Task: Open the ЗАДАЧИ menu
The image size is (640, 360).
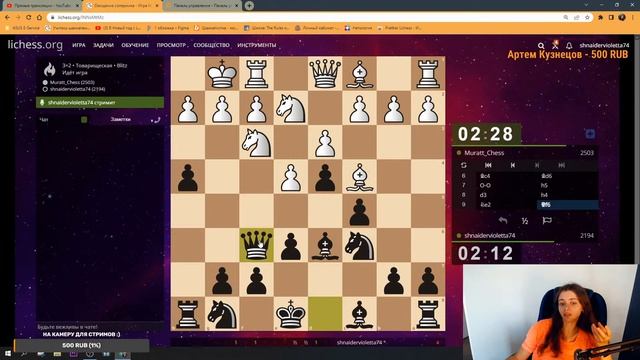Action: tap(103, 45)
